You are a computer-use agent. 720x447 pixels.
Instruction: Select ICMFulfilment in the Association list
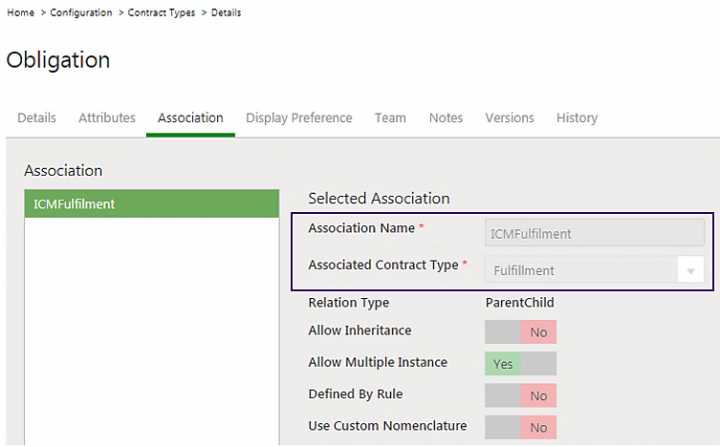(x=151, y=204)
